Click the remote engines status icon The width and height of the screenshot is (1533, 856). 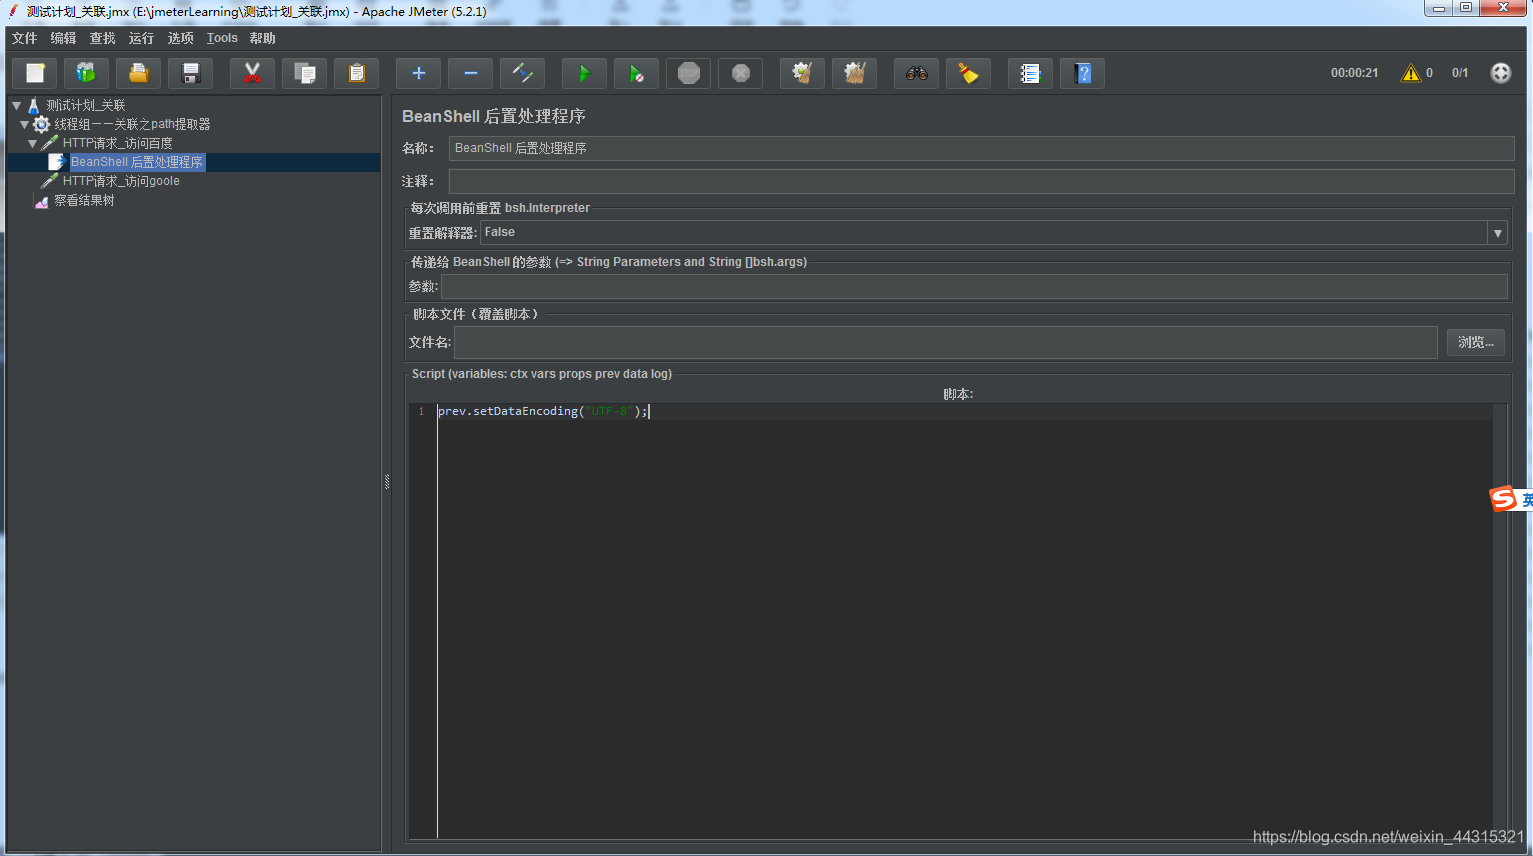pos(1500,73)
